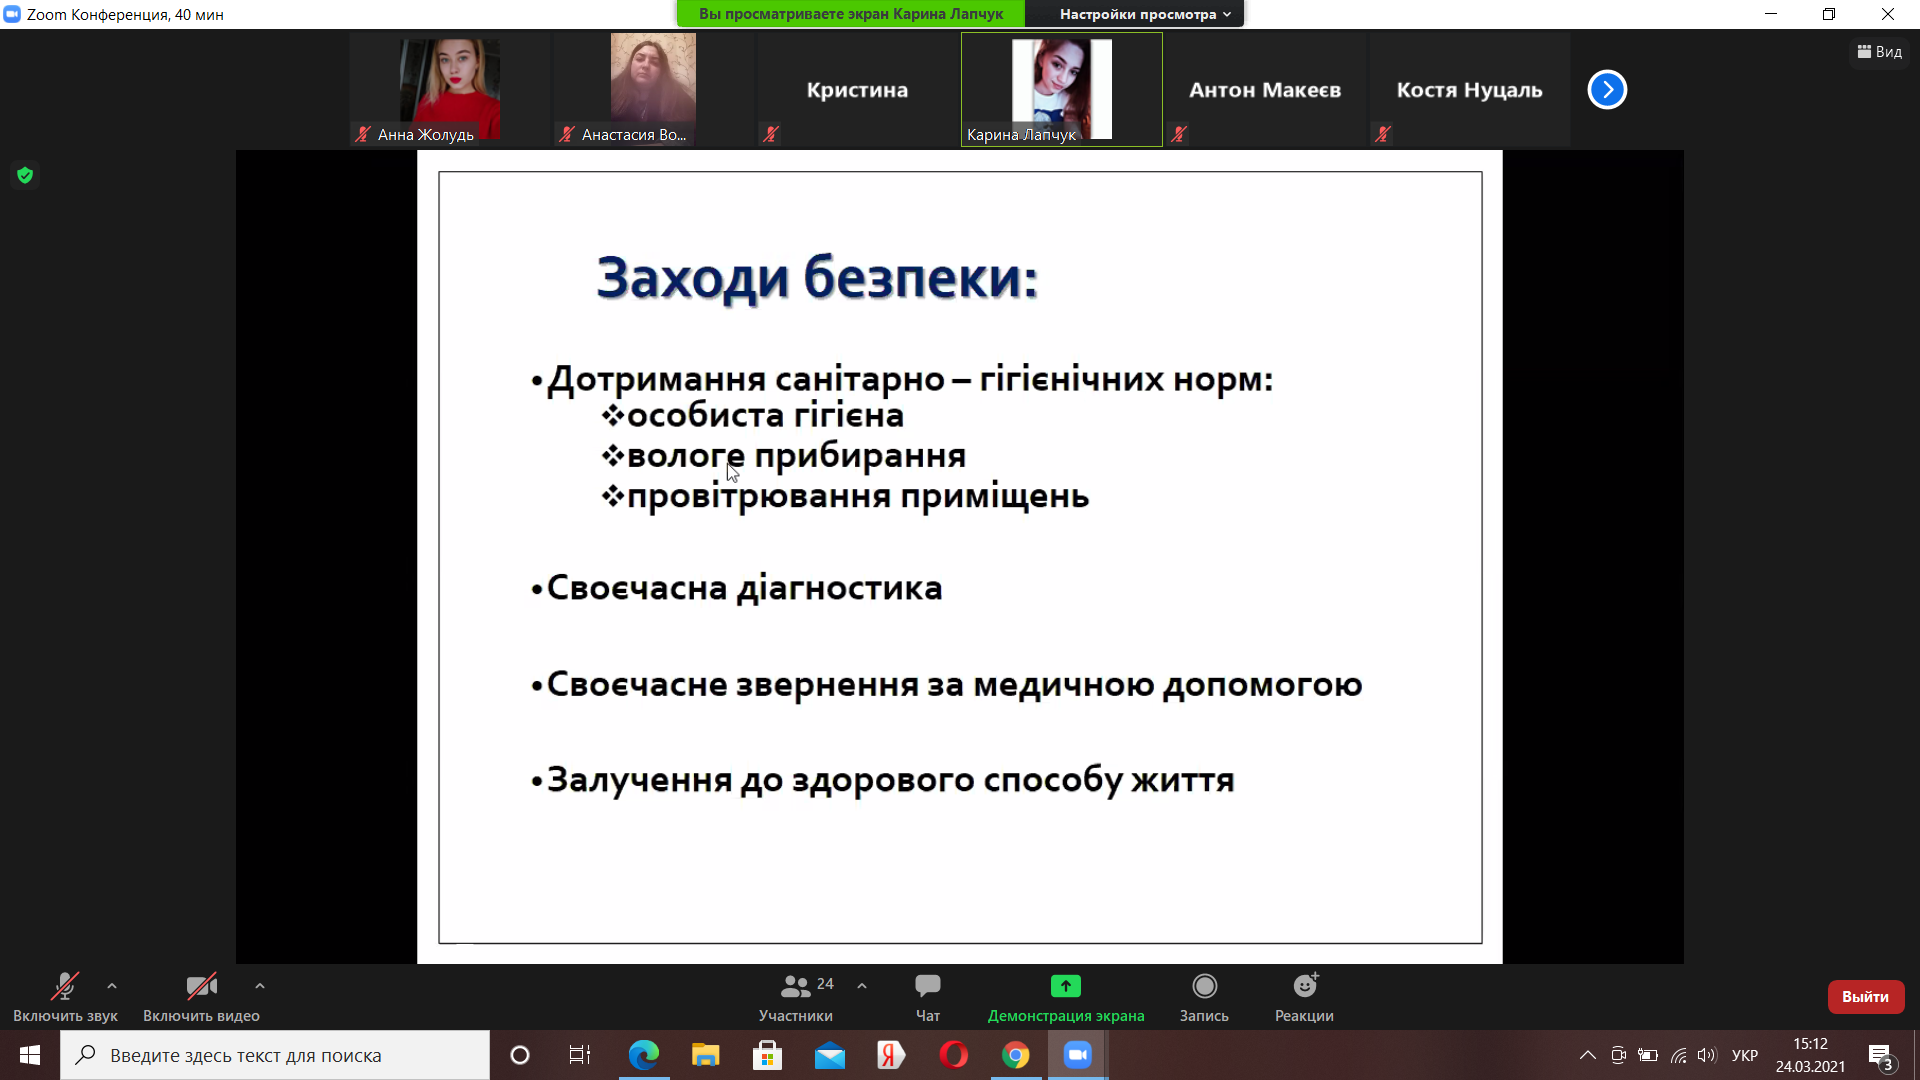
Task: Open the Вид layout view icon
Action: tap(1879, 52)
